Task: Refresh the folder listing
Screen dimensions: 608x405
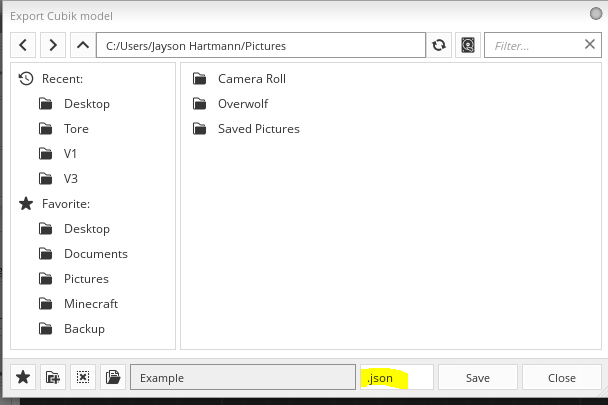Action: pos(439,45)
